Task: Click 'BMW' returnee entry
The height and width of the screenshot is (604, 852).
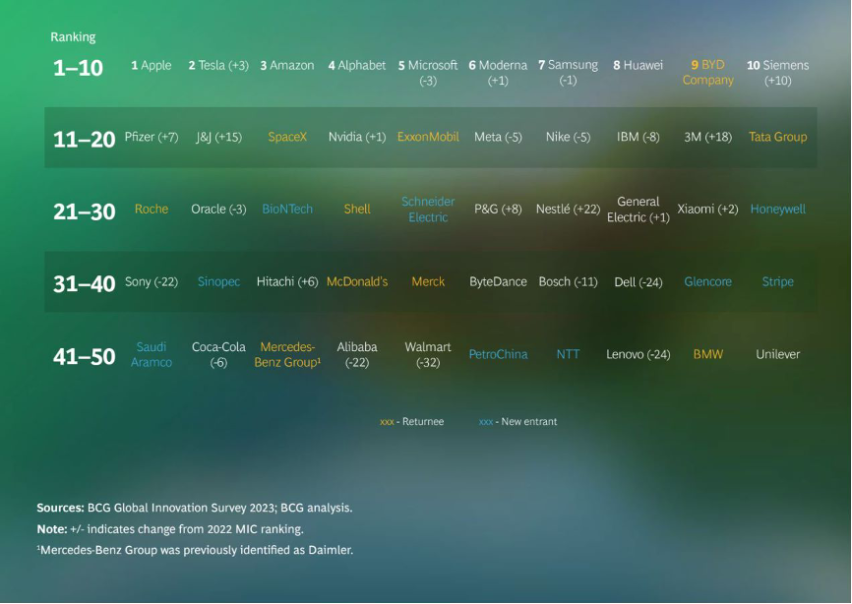Action: tap(708, 355)
